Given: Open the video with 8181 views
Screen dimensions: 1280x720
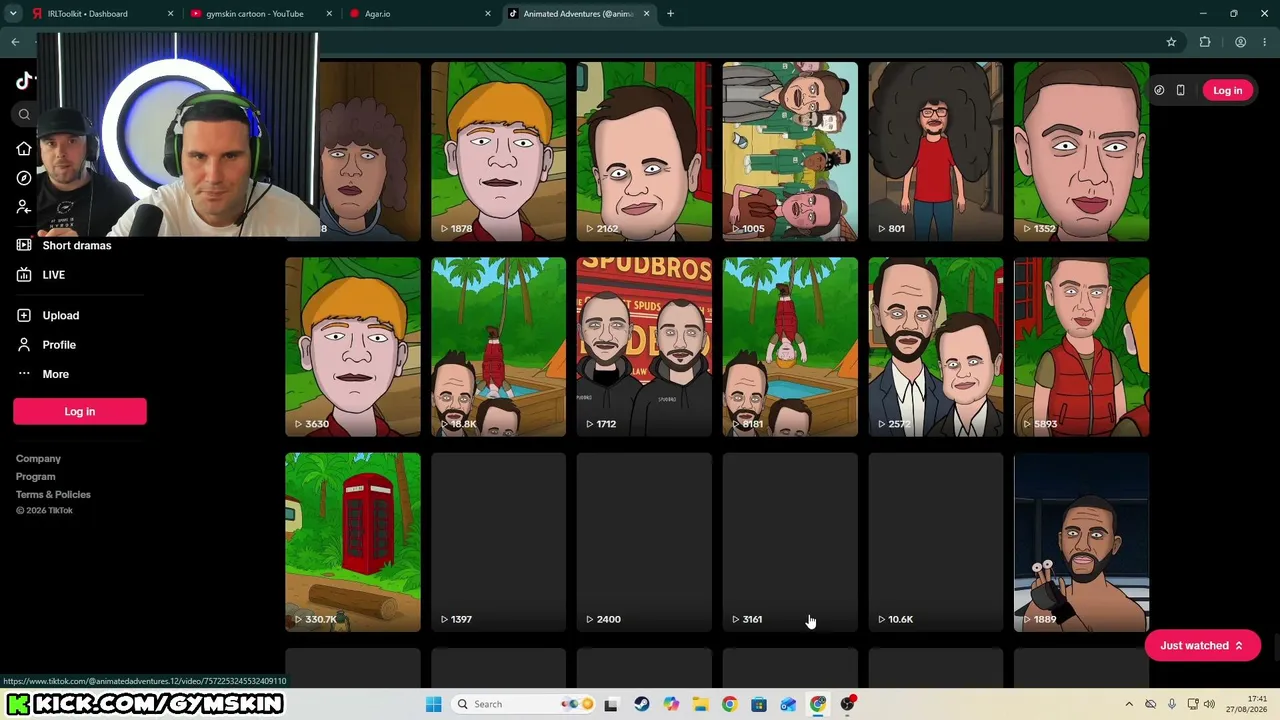Looking at the screenshot, I should tap(790, 347).
